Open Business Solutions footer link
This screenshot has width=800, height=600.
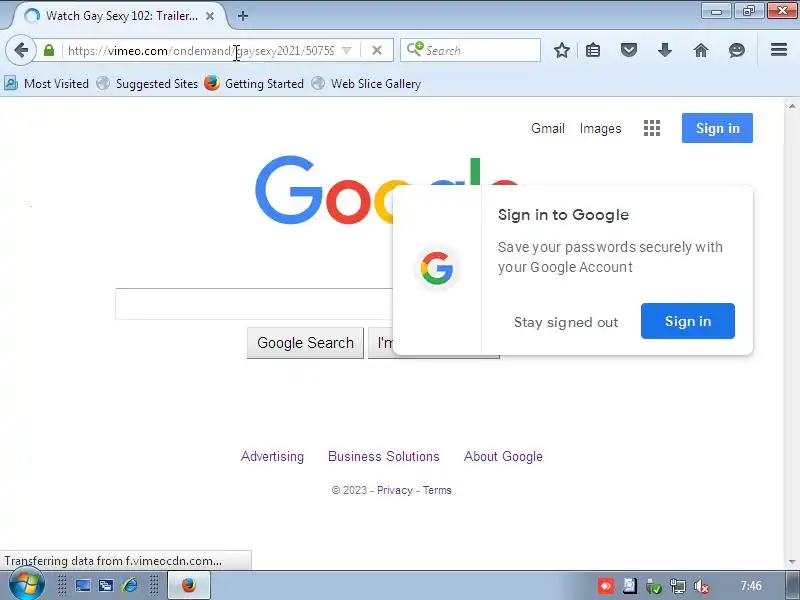(383, 456)
